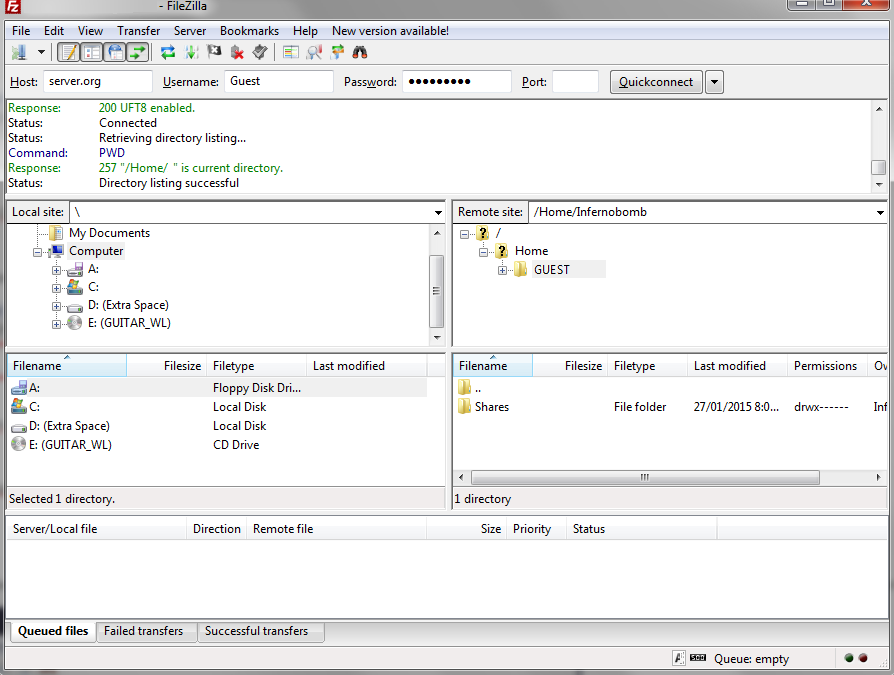Screen dimensions: 894x675
Task: Toggle local directory tree display
Action: (x=92, y=52)
